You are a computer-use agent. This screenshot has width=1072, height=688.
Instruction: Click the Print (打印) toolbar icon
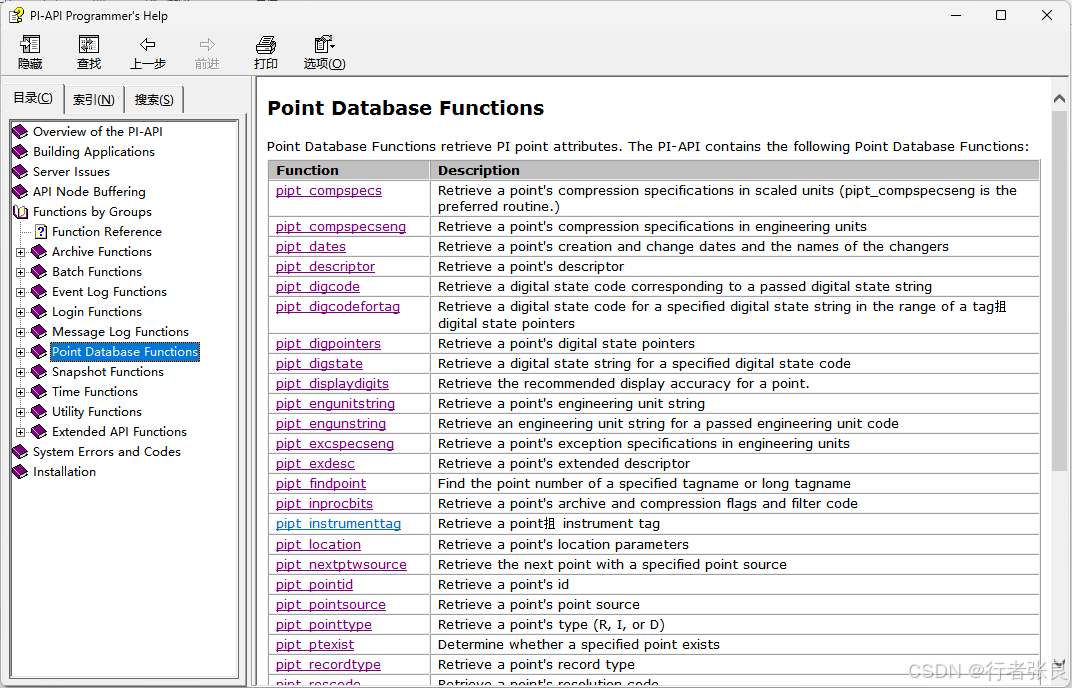[265, 45]
